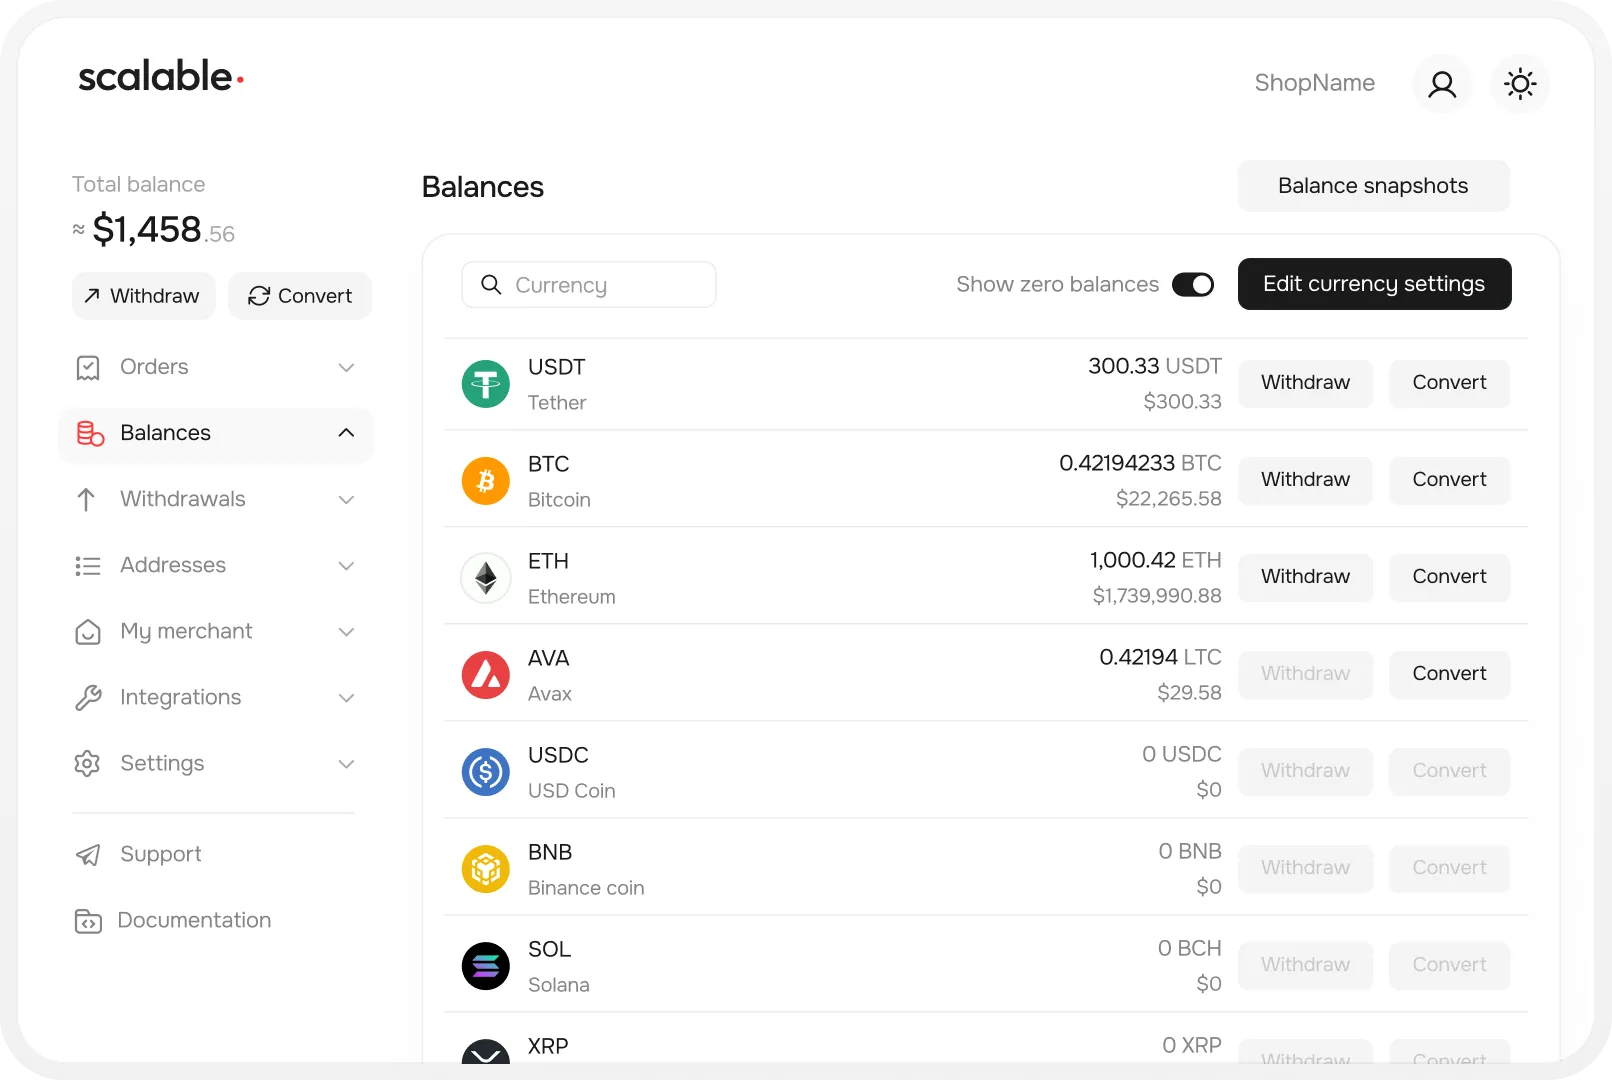Withdraw from the ETH row
1612x1080 pixels.
tap(1305, 577)
